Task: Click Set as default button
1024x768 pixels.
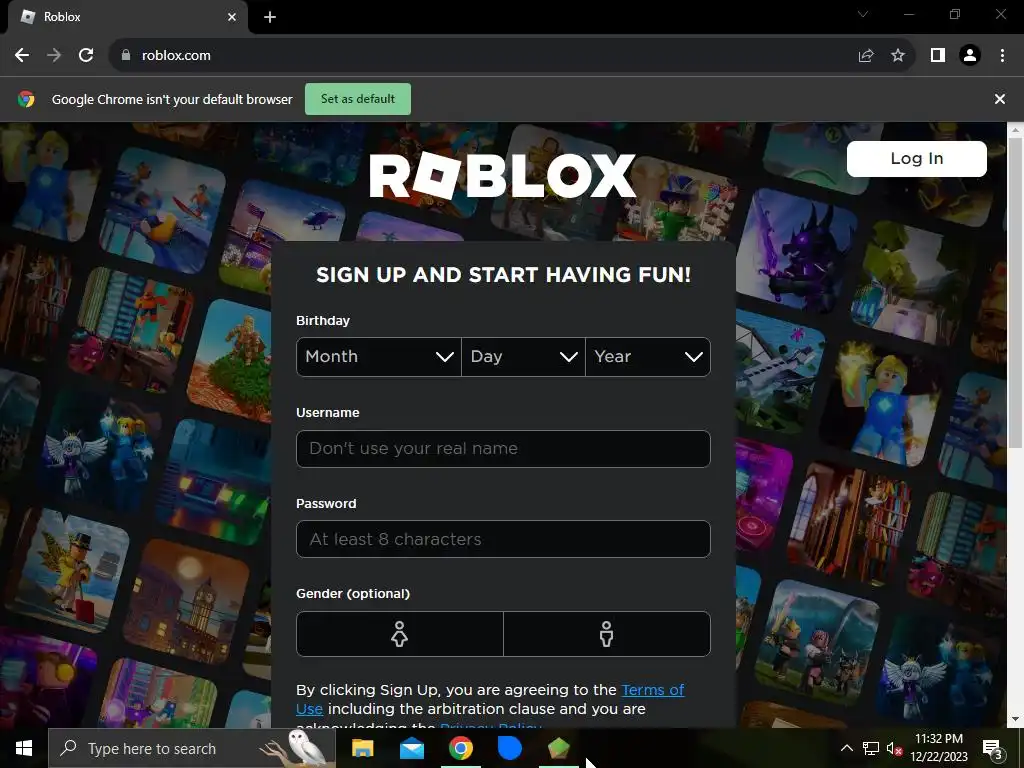Action: click(x=358, y=99)
